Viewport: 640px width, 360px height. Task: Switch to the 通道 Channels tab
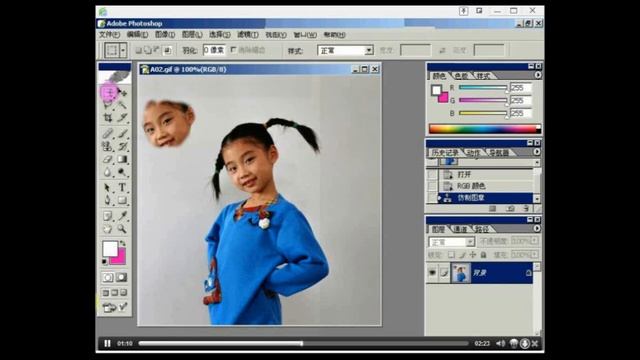[x=460, y=229]
